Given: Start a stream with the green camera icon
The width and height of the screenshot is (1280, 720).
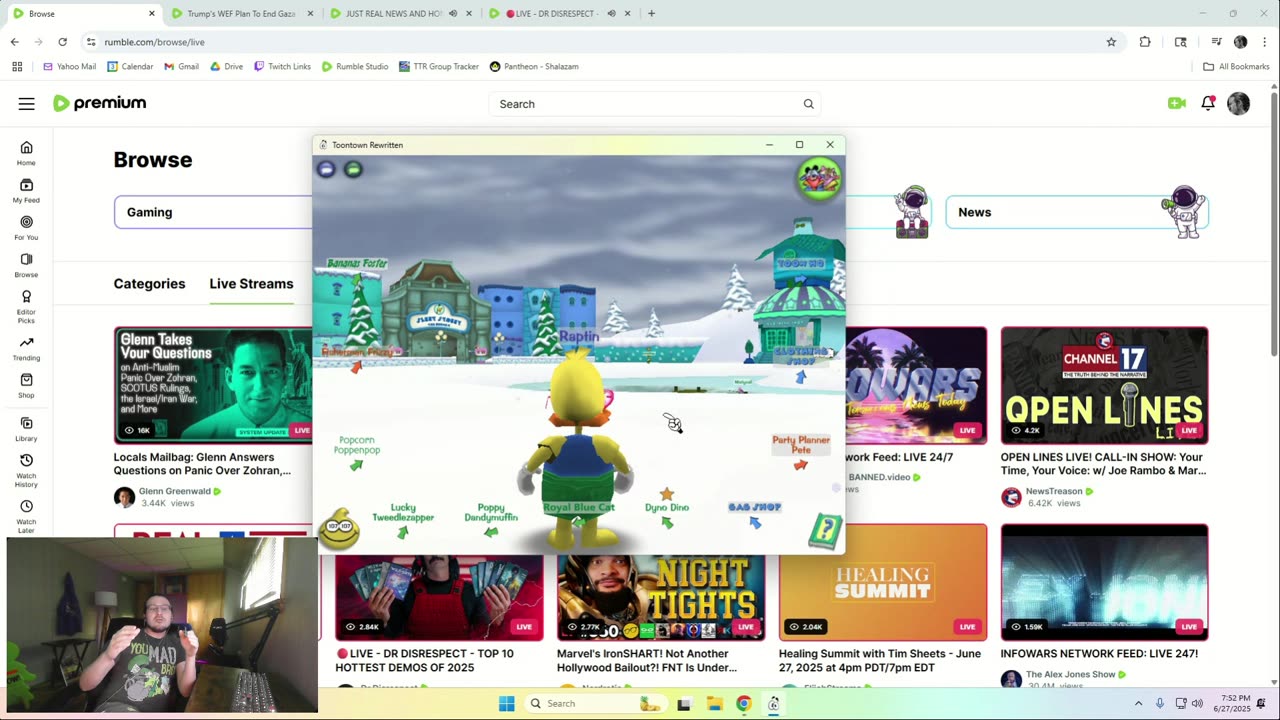Looking at the screenshot, I should [1177, 103].
